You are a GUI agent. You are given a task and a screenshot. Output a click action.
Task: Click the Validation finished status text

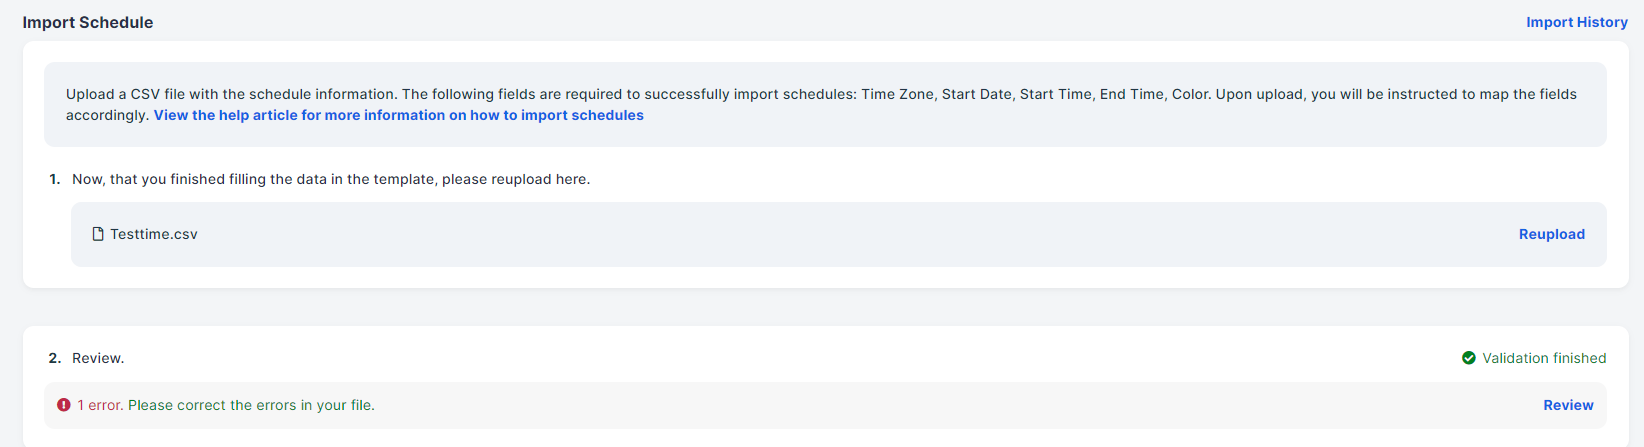click(x=1544, y=358)
